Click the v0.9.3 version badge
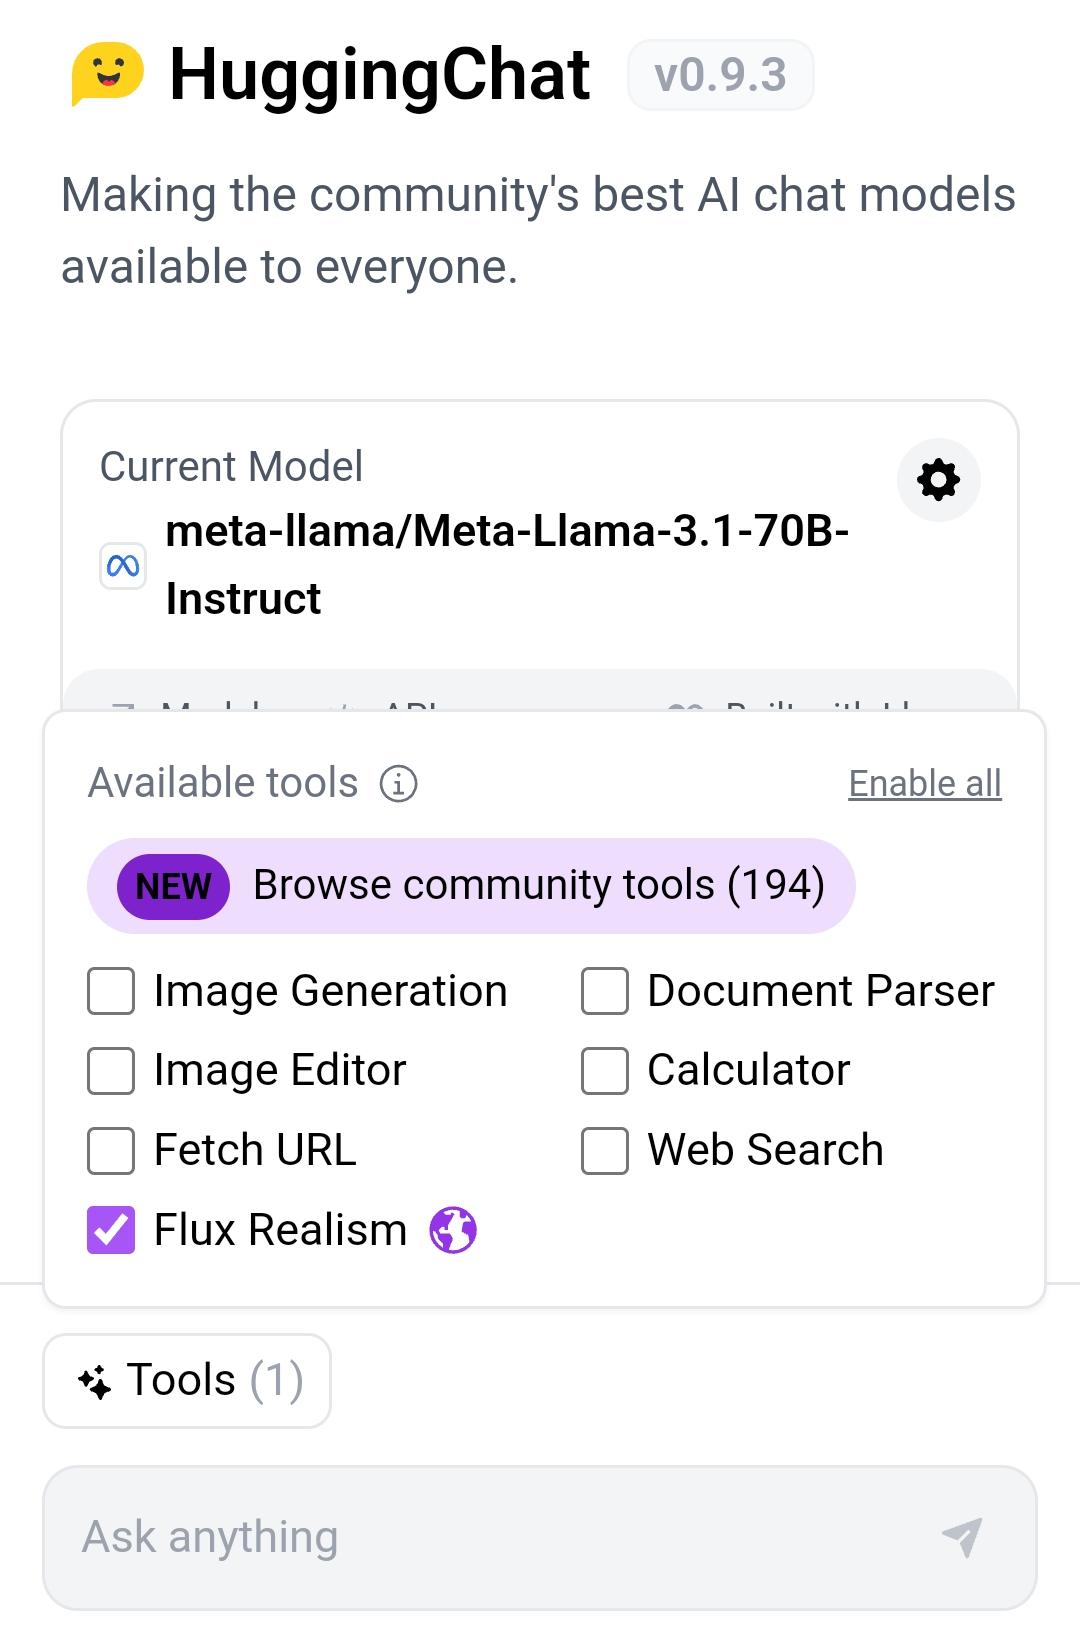The height and width of the screenshot is (1636, 1080). 720,75
